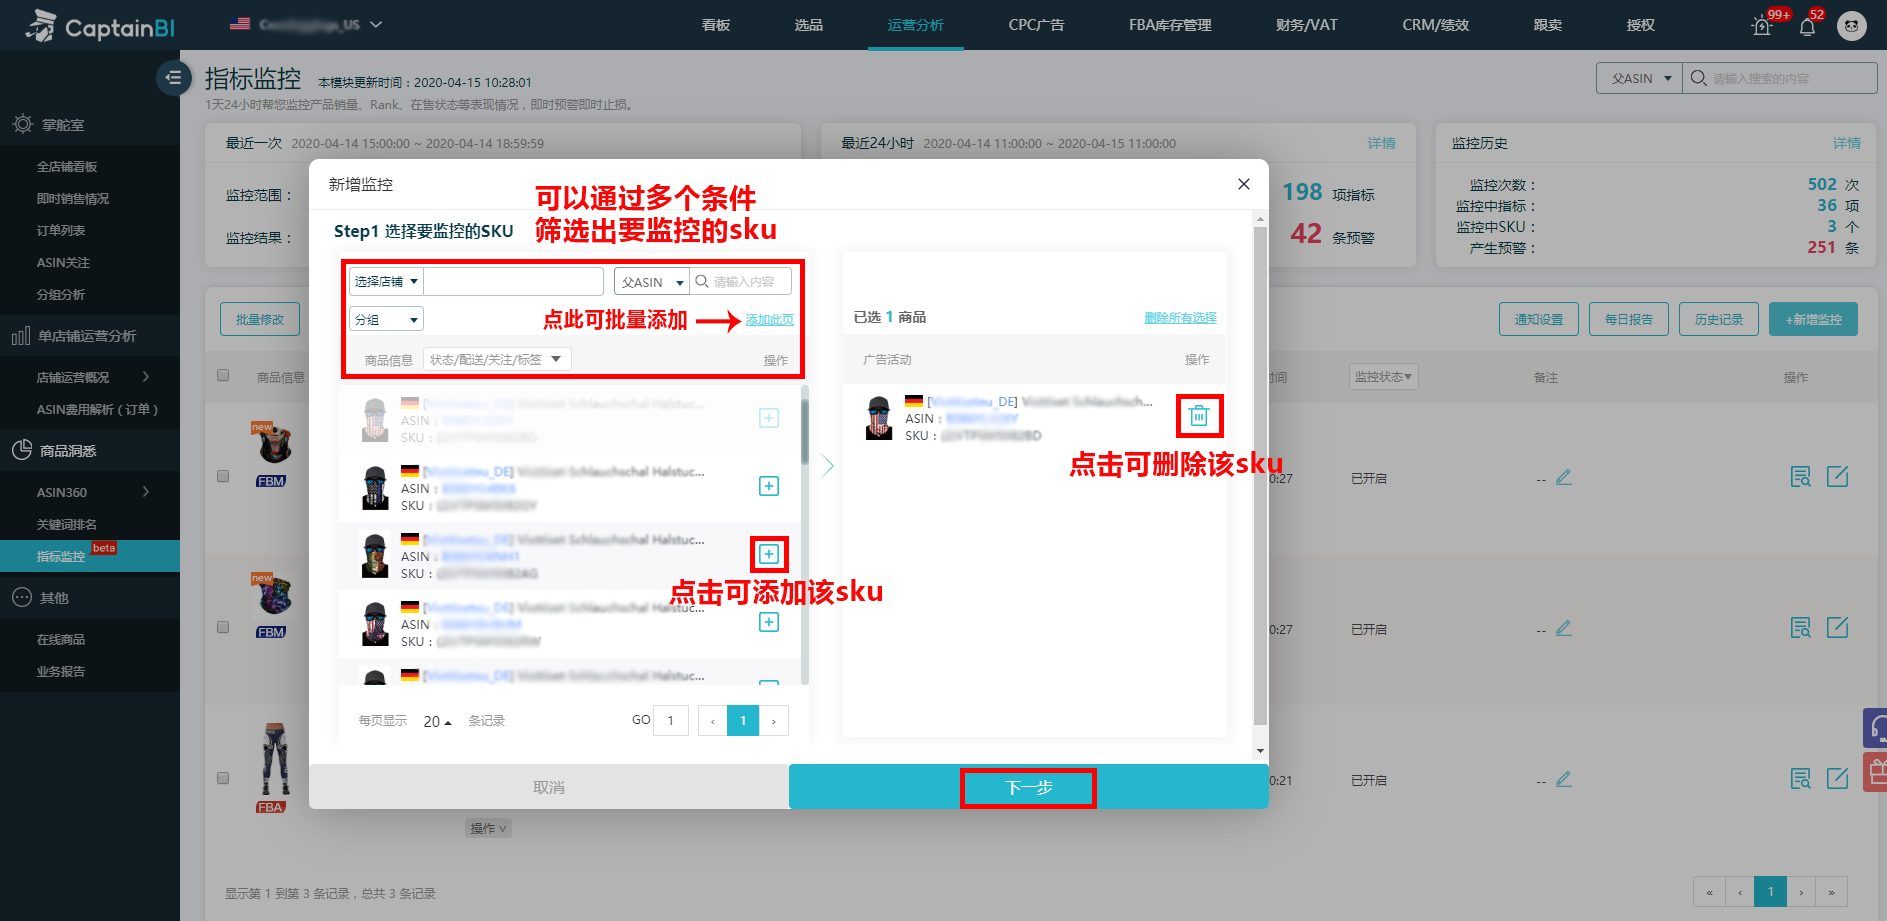Image resolution: width=1887 pixels, height=921 pixels.
Task: Open the 财务/VAT top menu
Action: [1306, 25]
